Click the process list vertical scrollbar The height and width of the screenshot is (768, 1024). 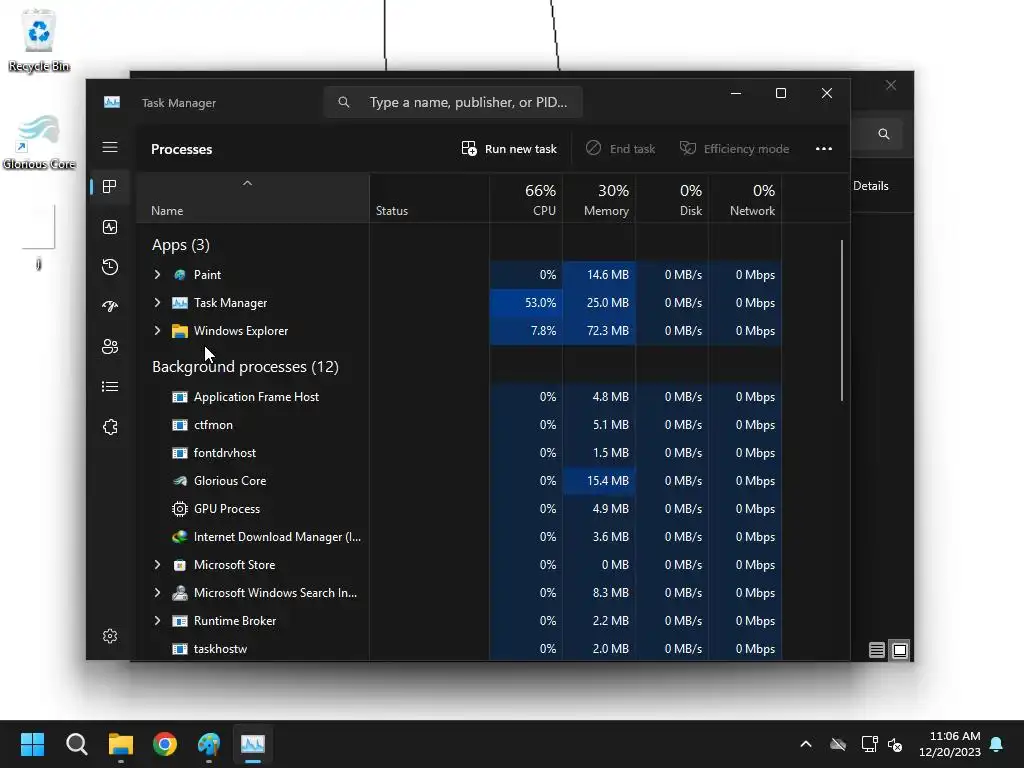click(x=842, y=321)
